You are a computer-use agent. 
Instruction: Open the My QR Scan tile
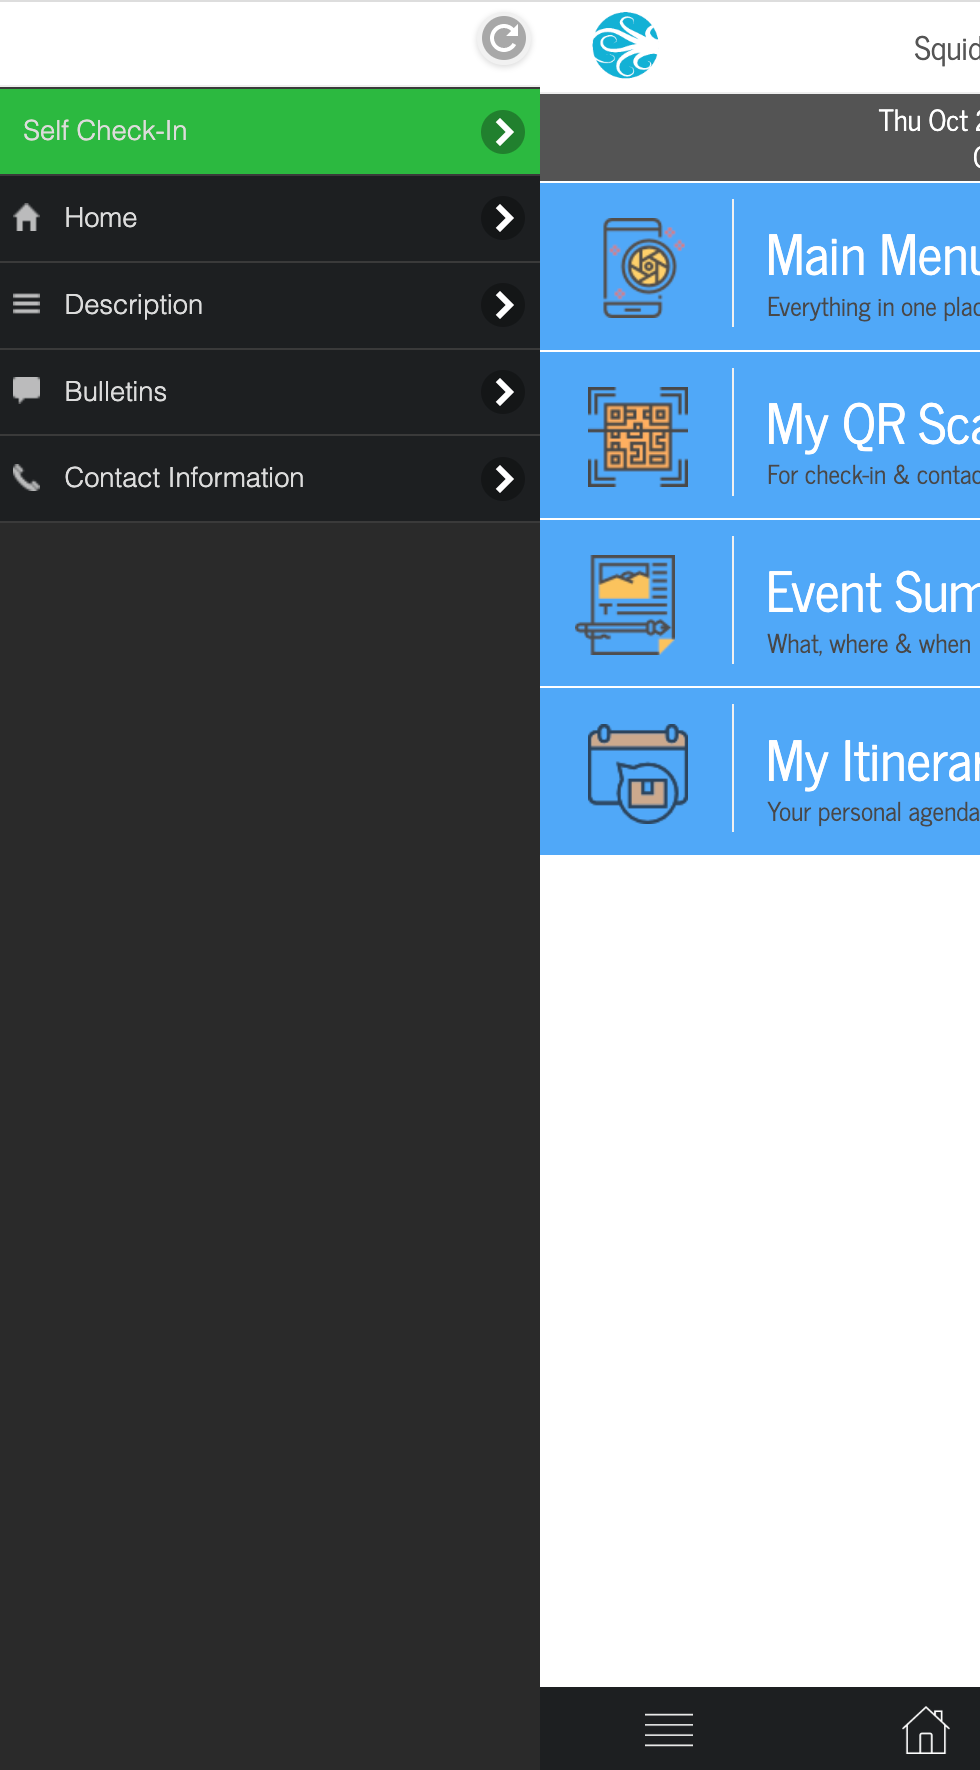pyautogui.click(x=760, y=435)
